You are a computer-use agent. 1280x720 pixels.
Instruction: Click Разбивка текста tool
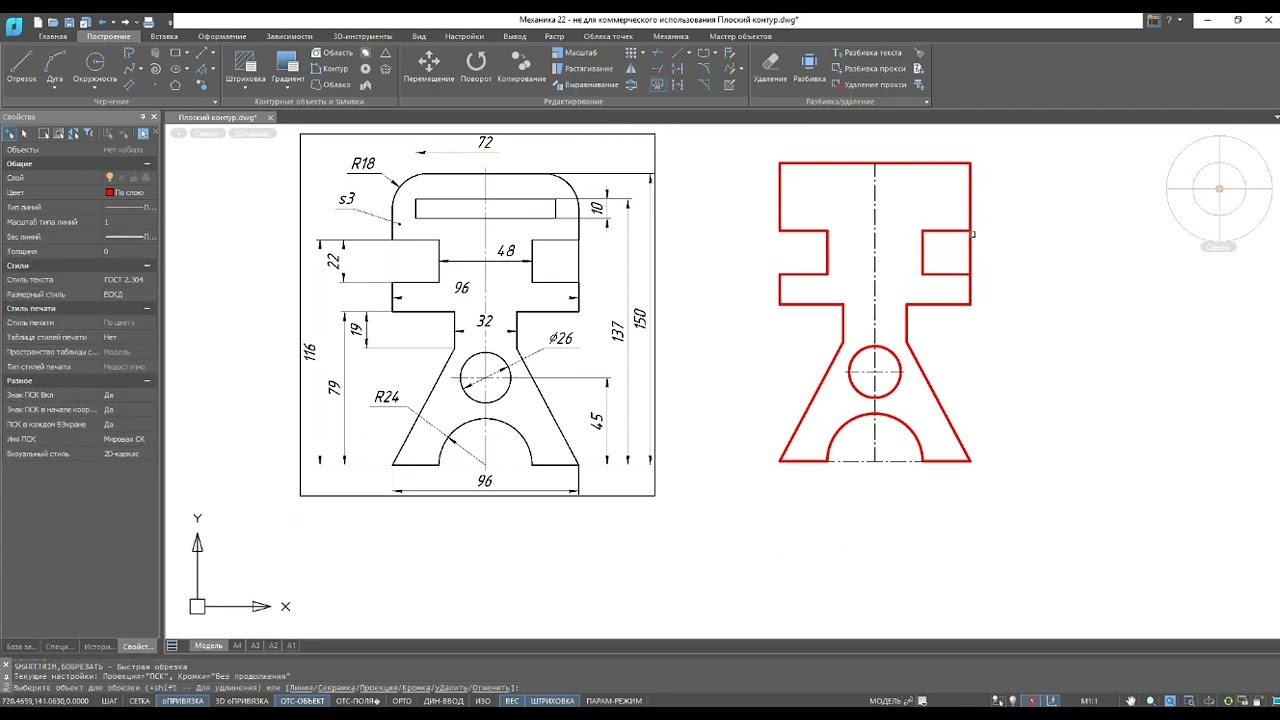(x=866, y=53)
